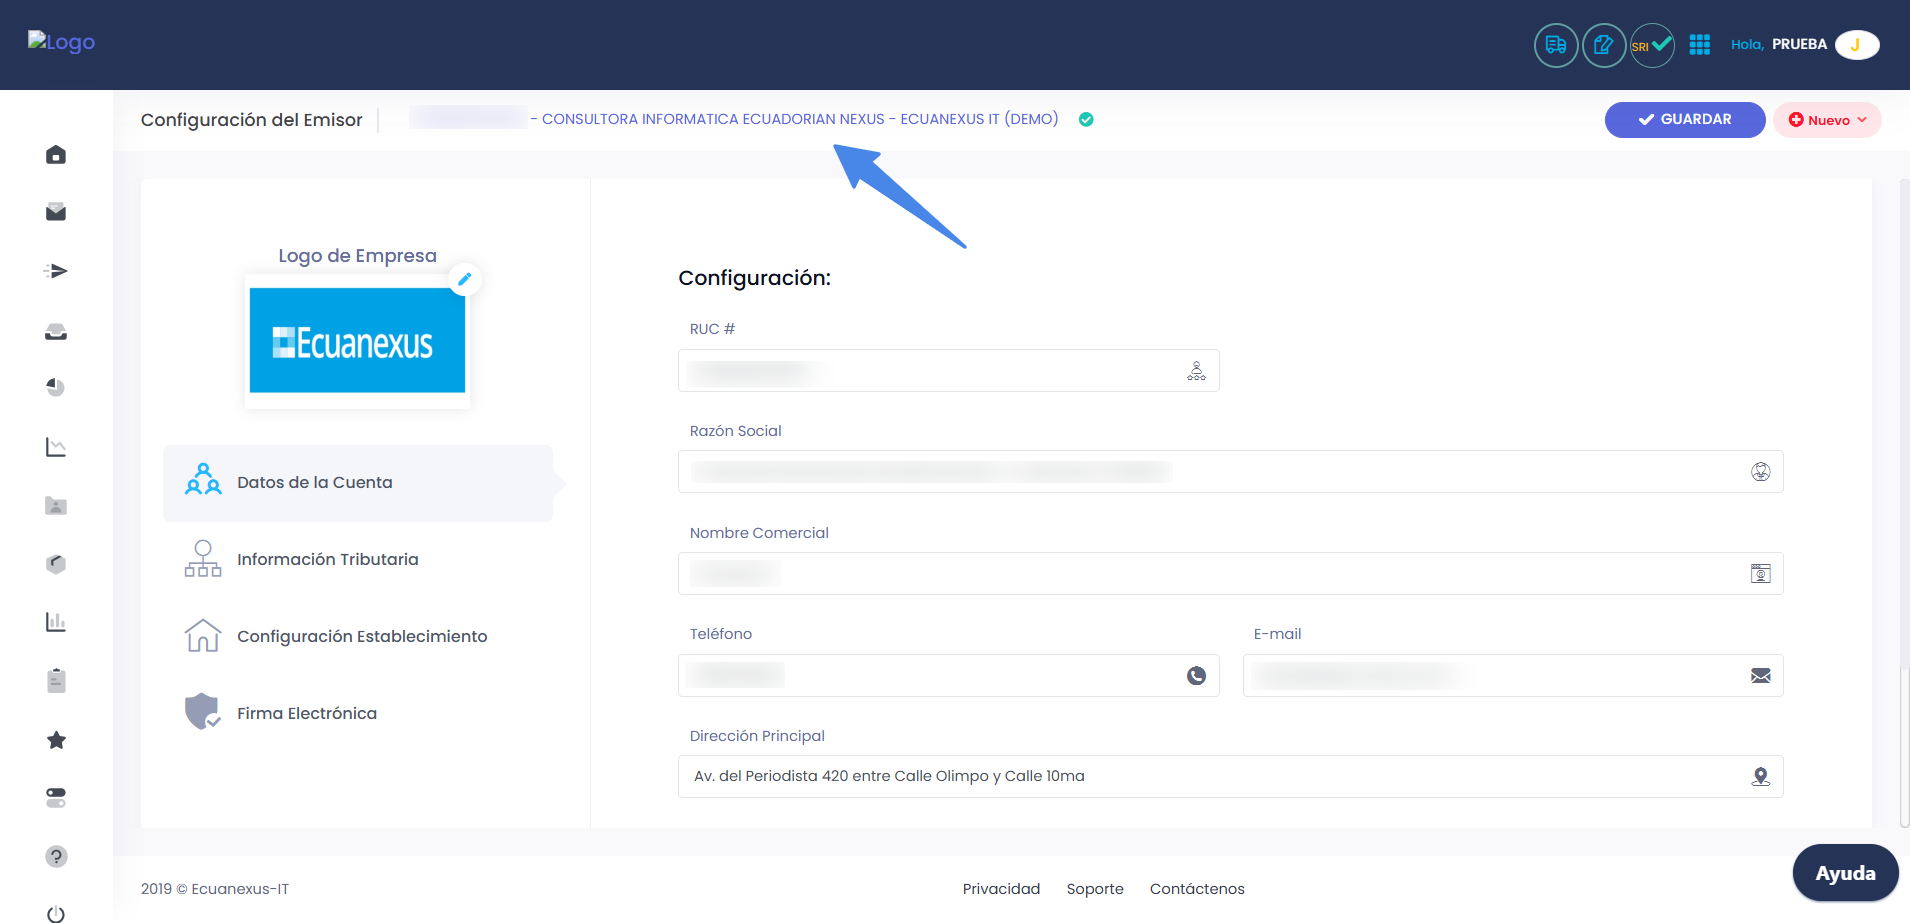Screen dimensions: 1910x923
Task: Open the Firma Electrónica section
Action: pyautogui.click(x=306, y=712)
